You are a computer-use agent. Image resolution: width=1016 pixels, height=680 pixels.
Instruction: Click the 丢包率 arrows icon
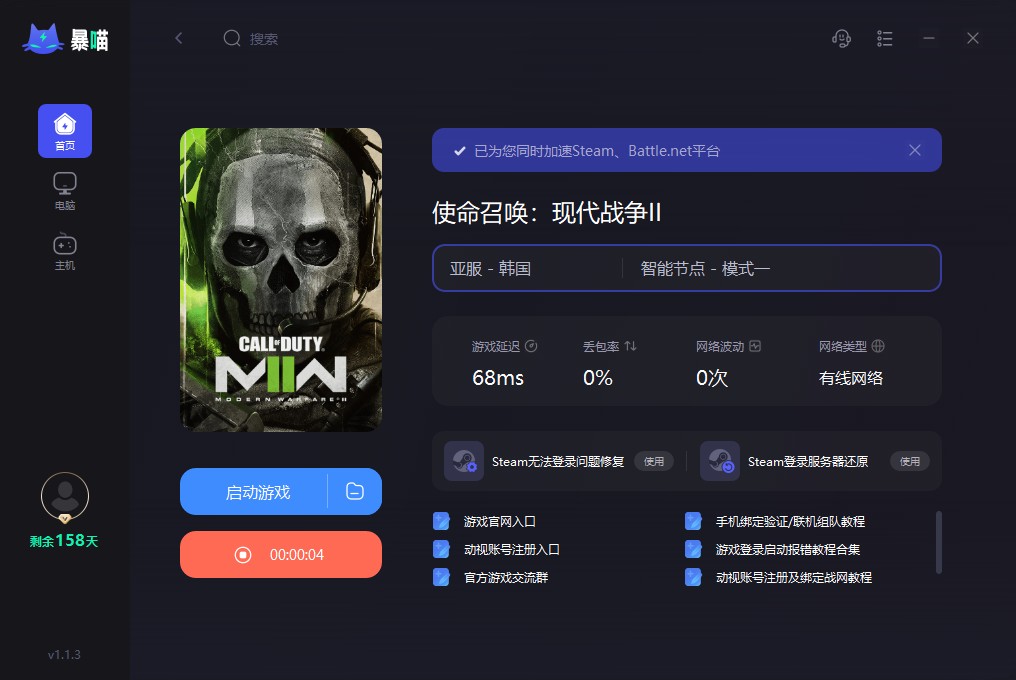[630, 346]
